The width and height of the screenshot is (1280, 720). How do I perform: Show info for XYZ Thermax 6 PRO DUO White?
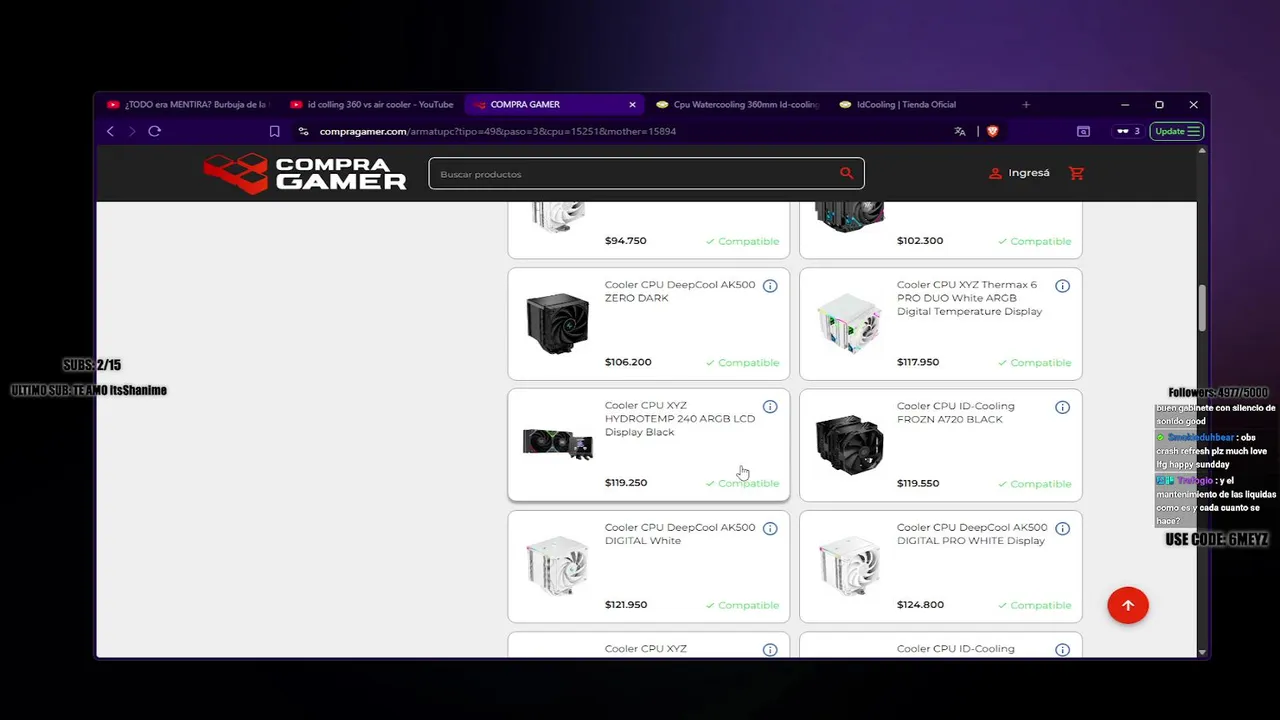point(1062,286)
